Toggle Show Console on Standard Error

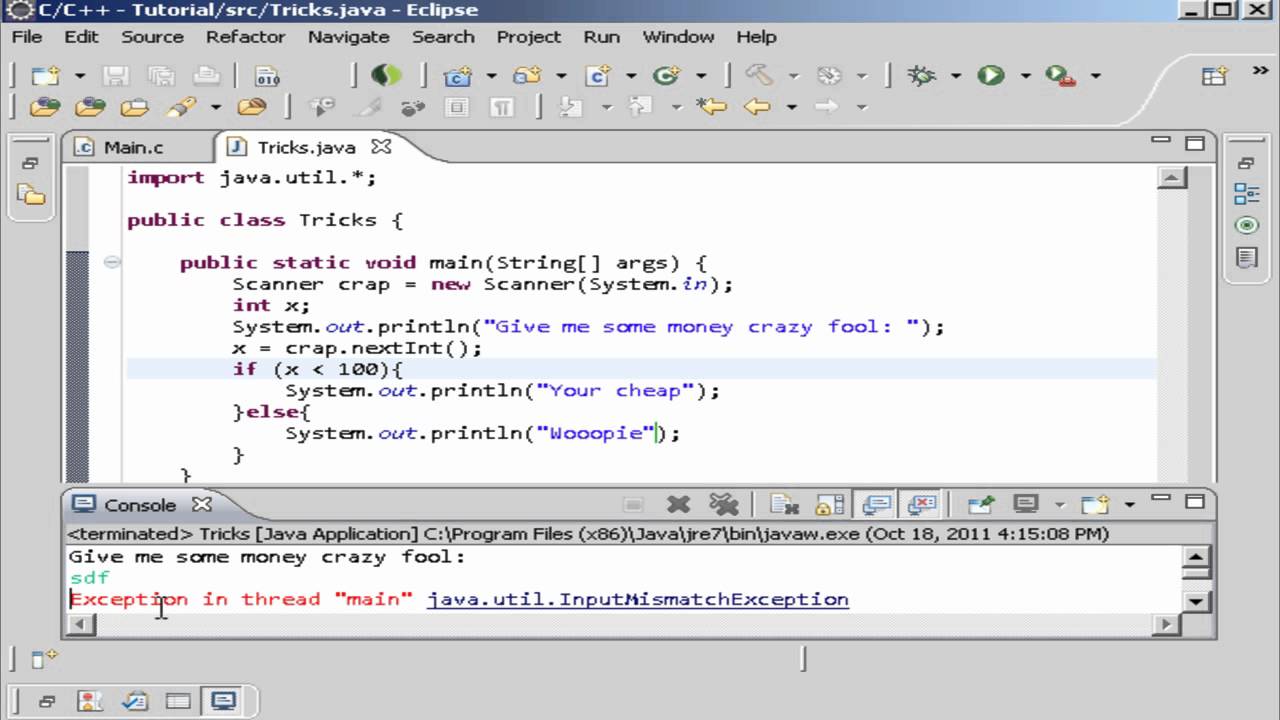[x=921, y=505]
